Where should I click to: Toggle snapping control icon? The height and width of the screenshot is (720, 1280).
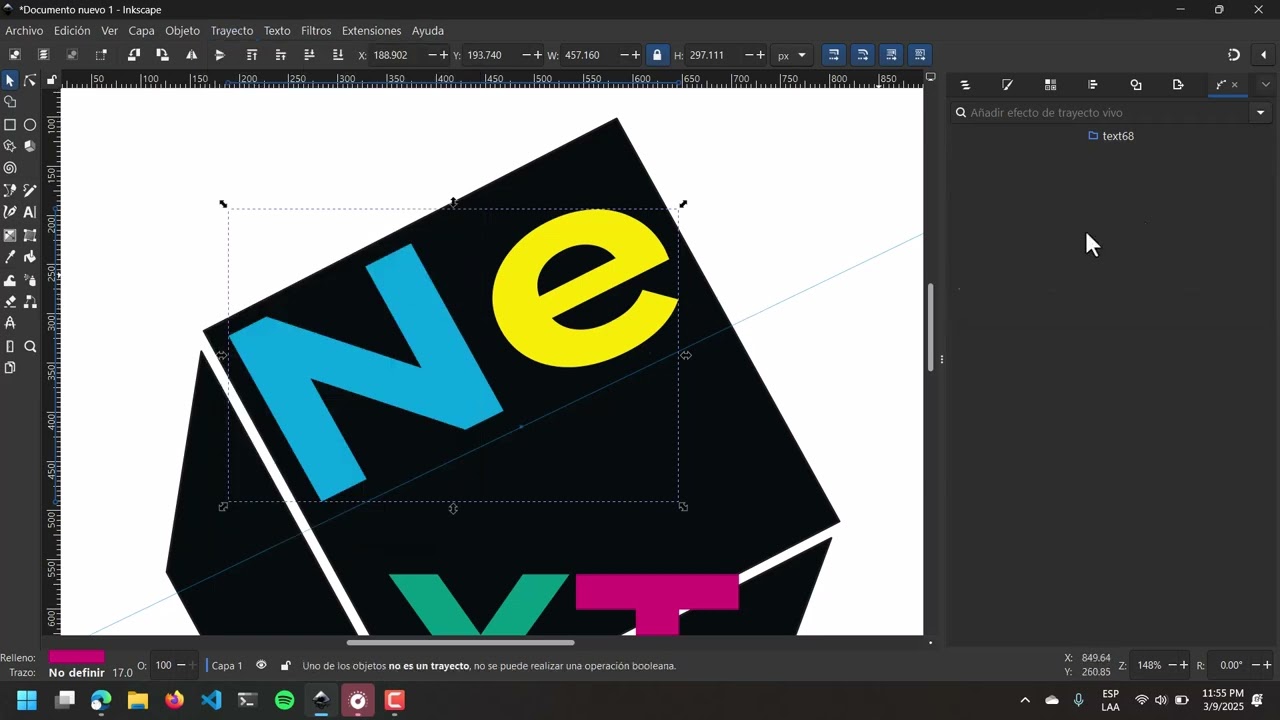(x=1234, y=55)
